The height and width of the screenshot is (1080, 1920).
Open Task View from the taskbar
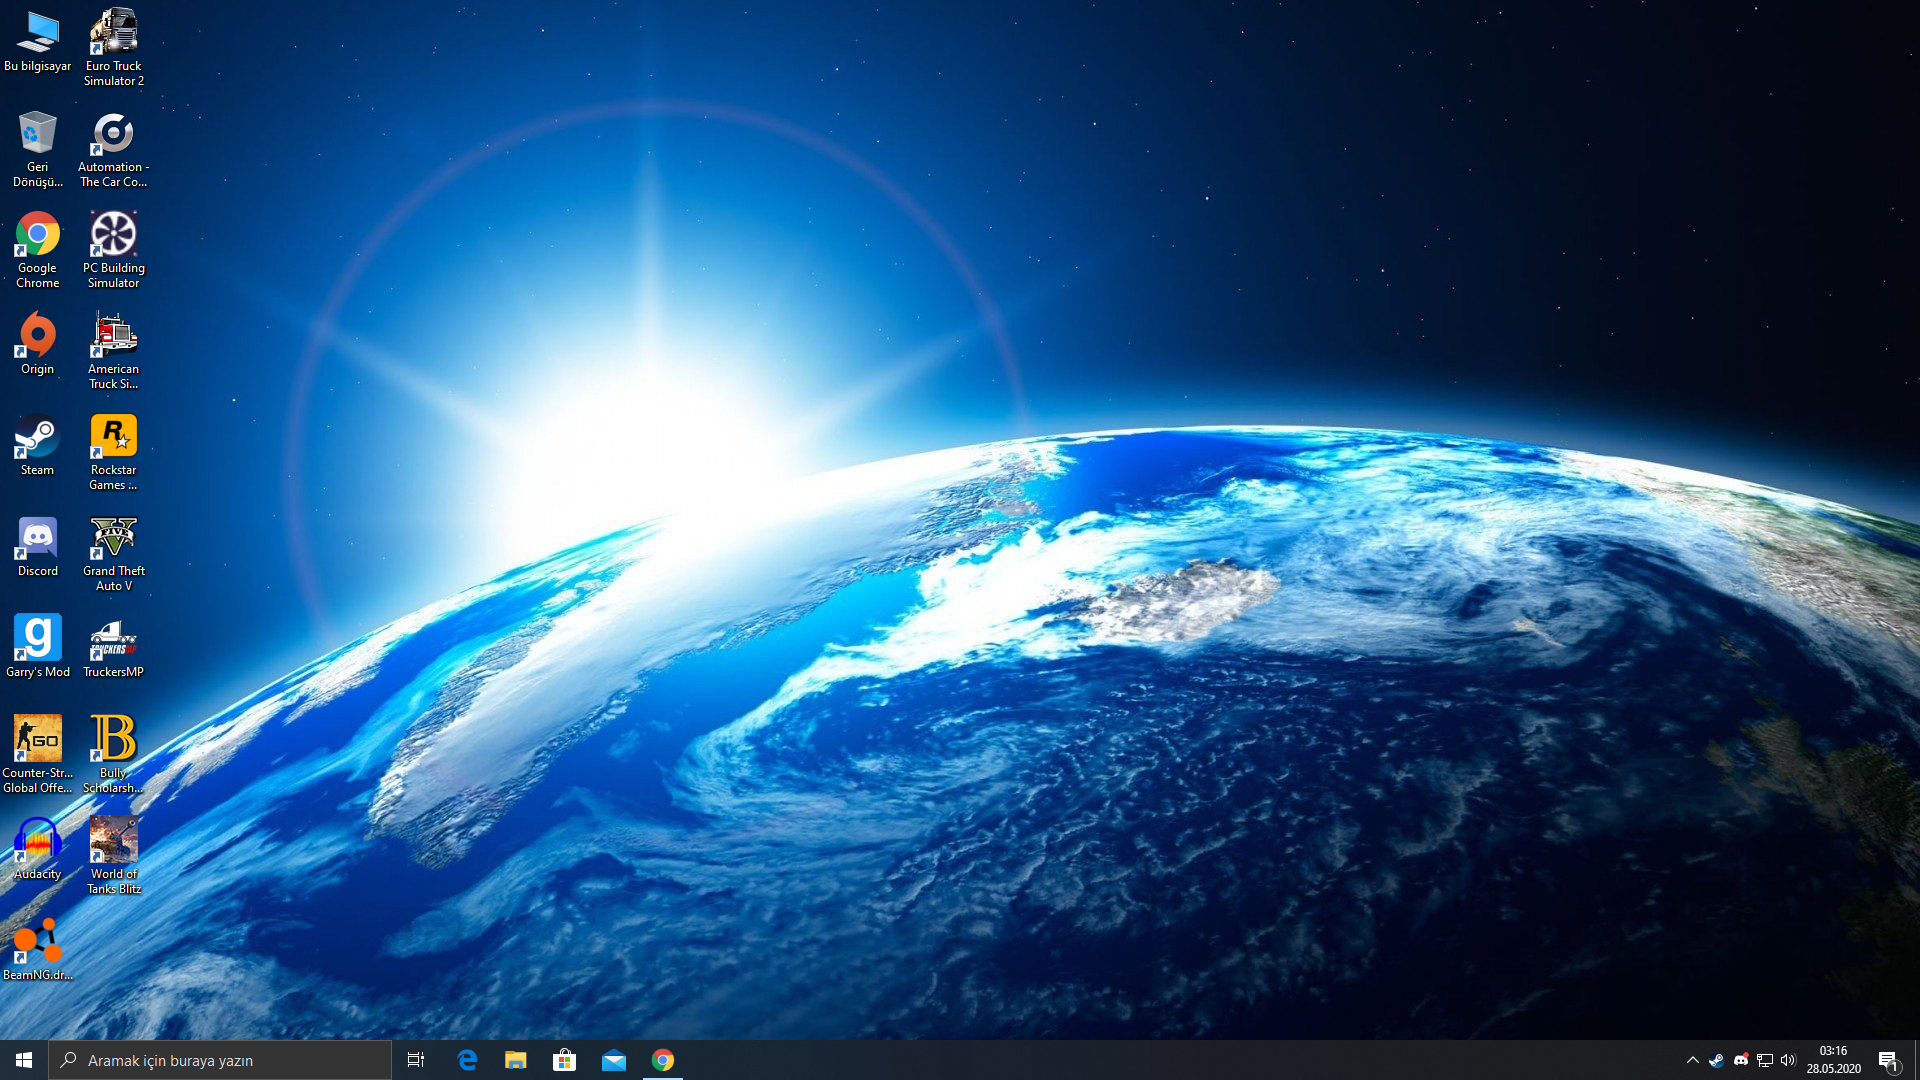coord(416,1060)
